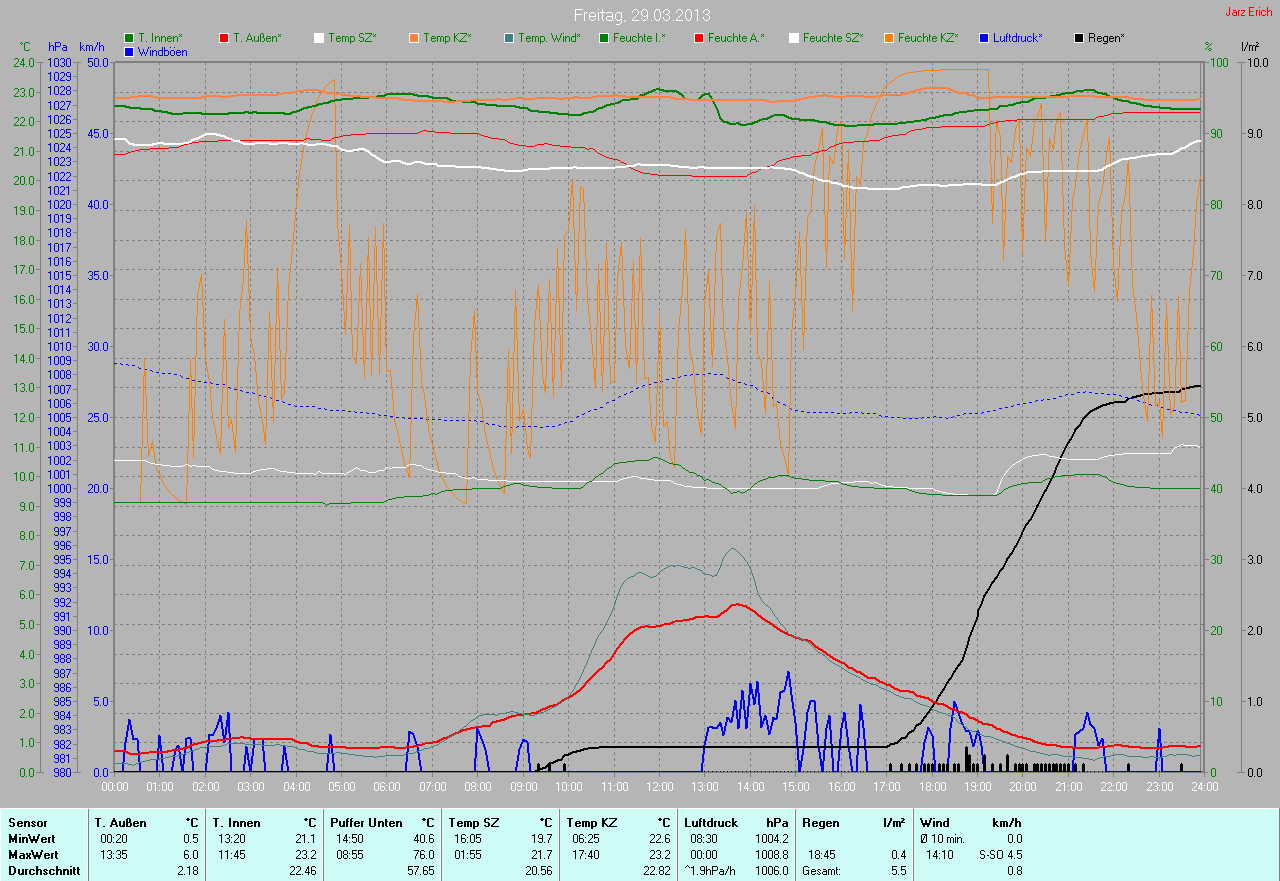Click the blue Windböen legend square
The height and width of the screenshot is (881, 1280).
[129, 51]
